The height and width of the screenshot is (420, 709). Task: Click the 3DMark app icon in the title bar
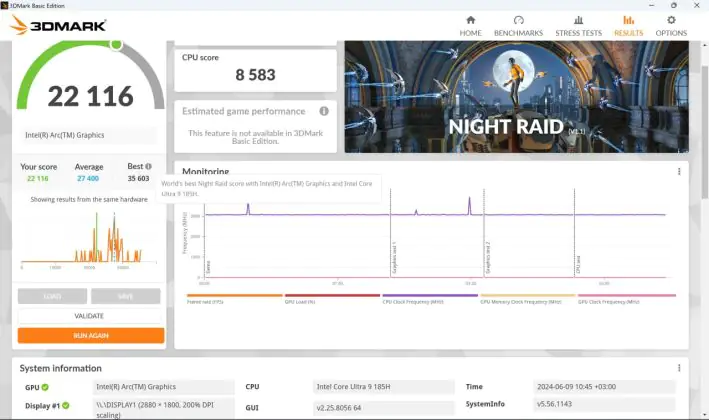(5, 5)
